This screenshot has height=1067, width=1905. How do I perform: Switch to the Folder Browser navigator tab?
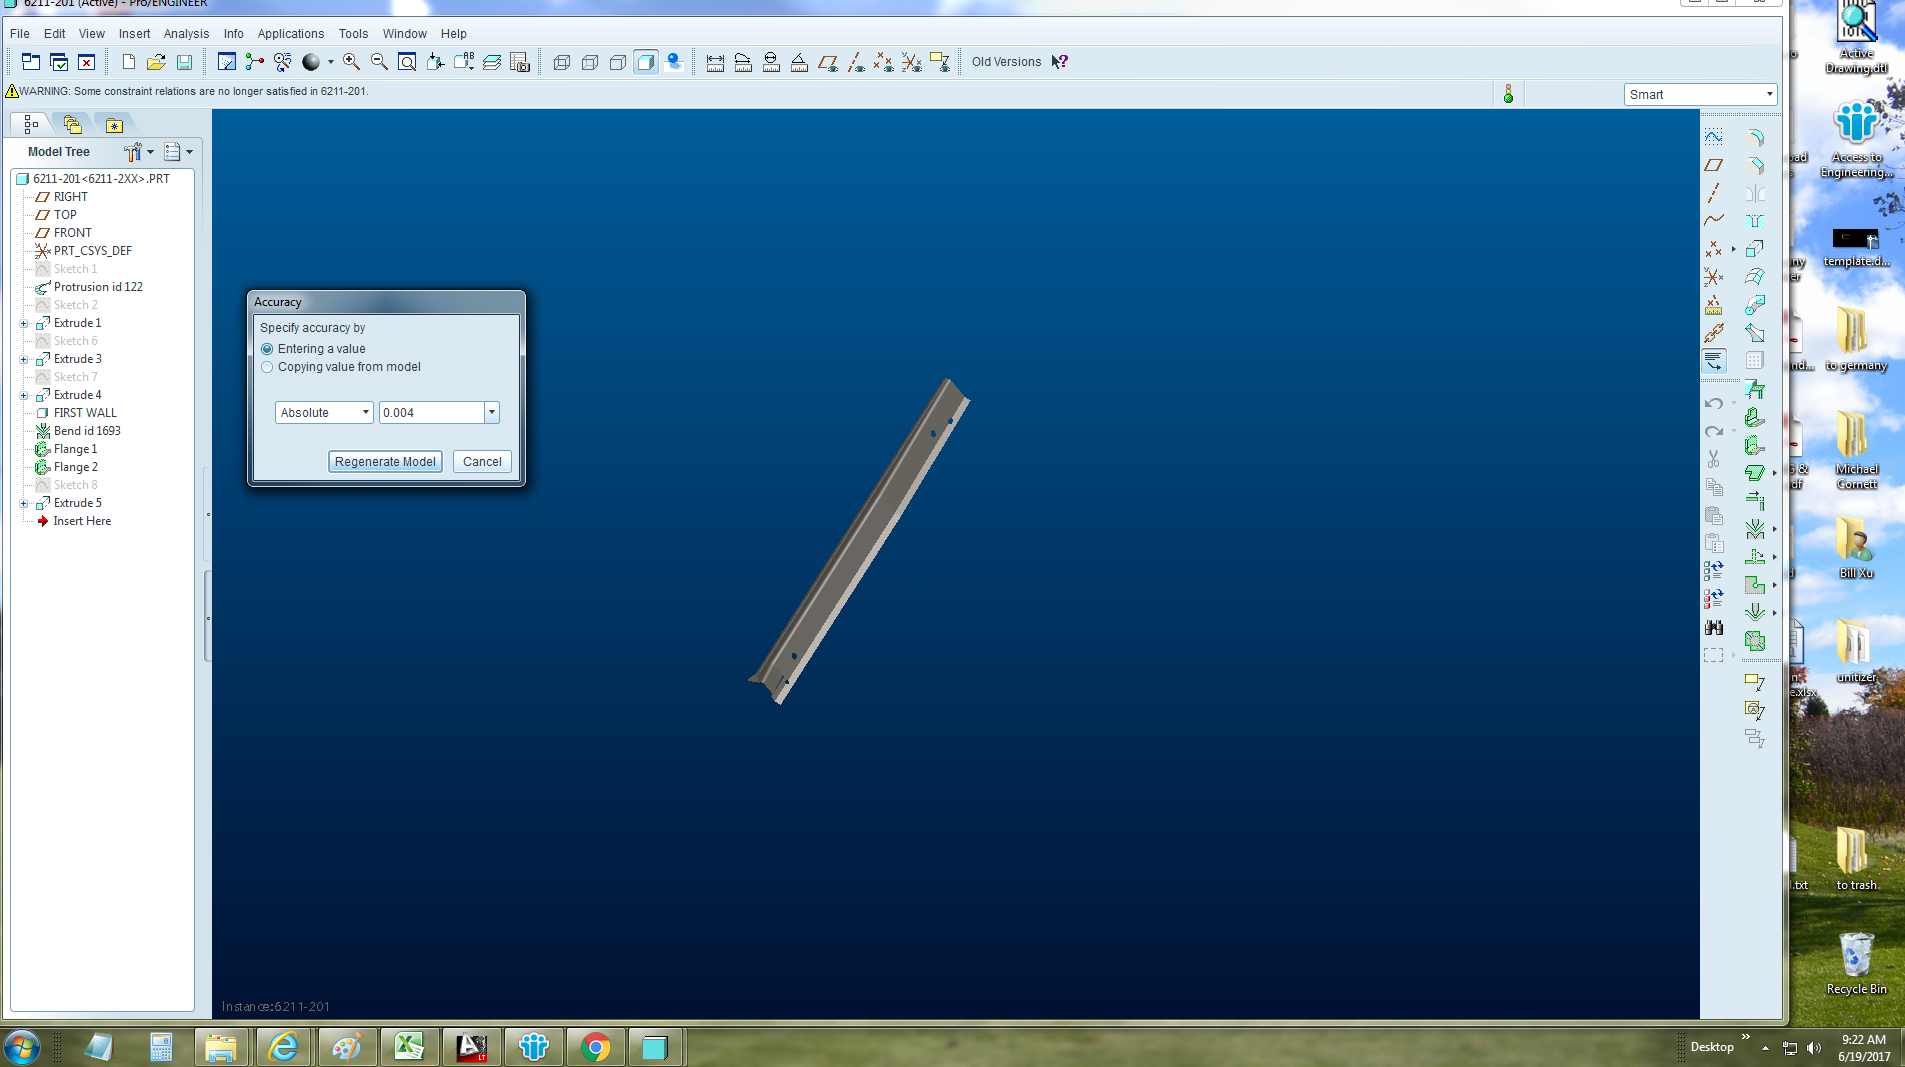point(72,125)
